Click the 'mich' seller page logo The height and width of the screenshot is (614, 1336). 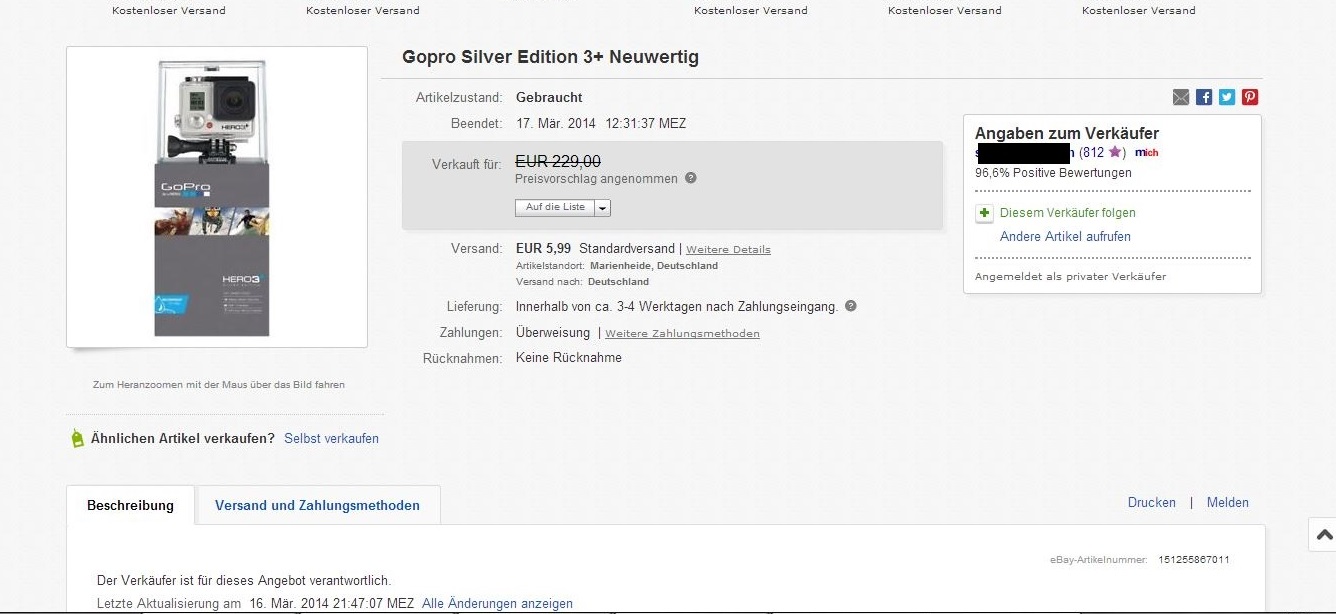coord(1147,153)
